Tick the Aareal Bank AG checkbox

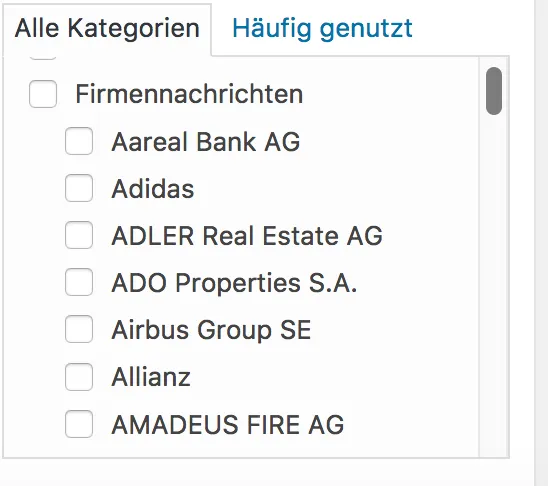[x=79, y=141]
